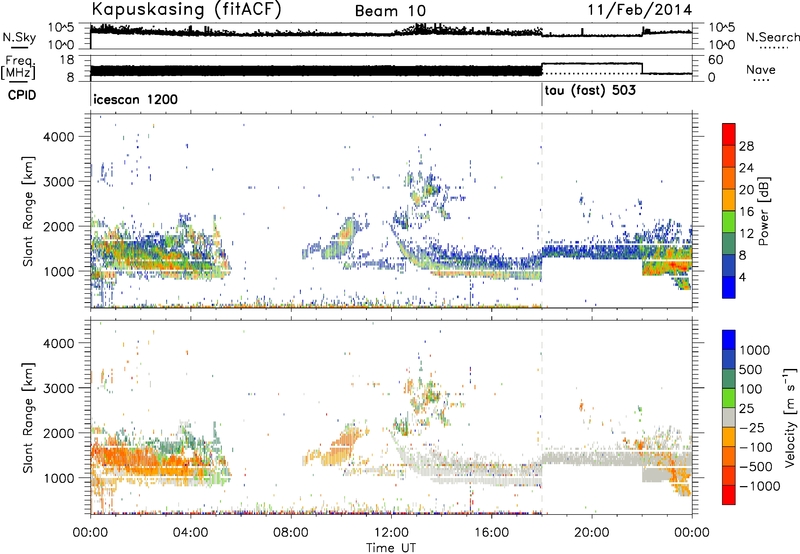This screenshot has height=554, width=800.
Task: Click the 'Slant Range [km]' label of power panel
Action: click(x=28, y=211)
